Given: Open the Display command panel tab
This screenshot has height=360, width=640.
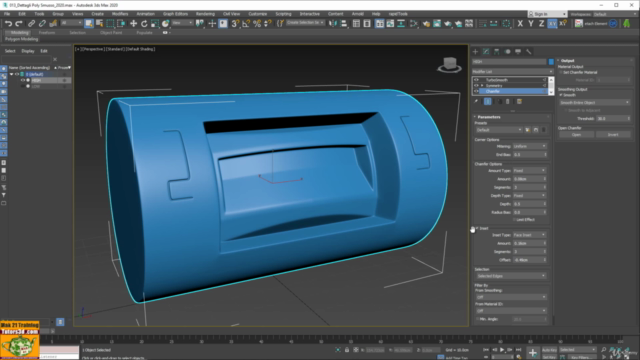Looking at the screenshot, I should click(x=518, y=52).
